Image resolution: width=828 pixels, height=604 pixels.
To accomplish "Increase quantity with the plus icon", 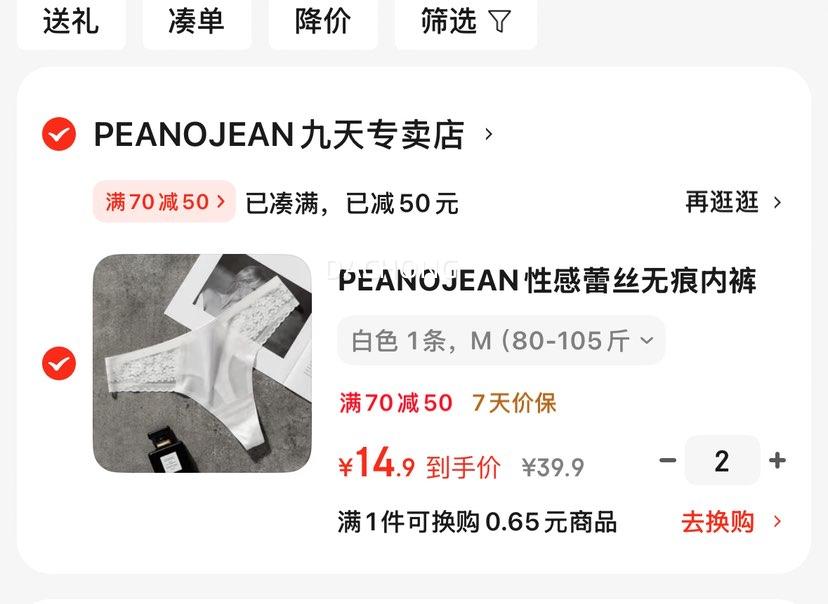I will coord(777,460).
